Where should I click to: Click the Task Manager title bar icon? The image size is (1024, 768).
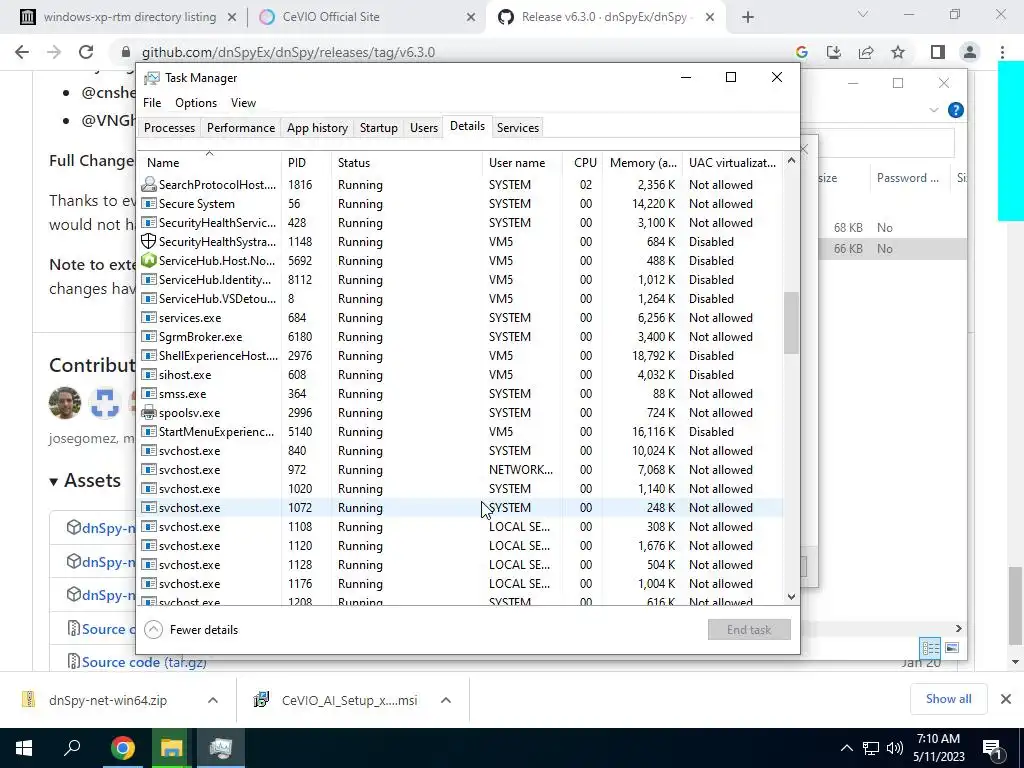click(152, 78)
